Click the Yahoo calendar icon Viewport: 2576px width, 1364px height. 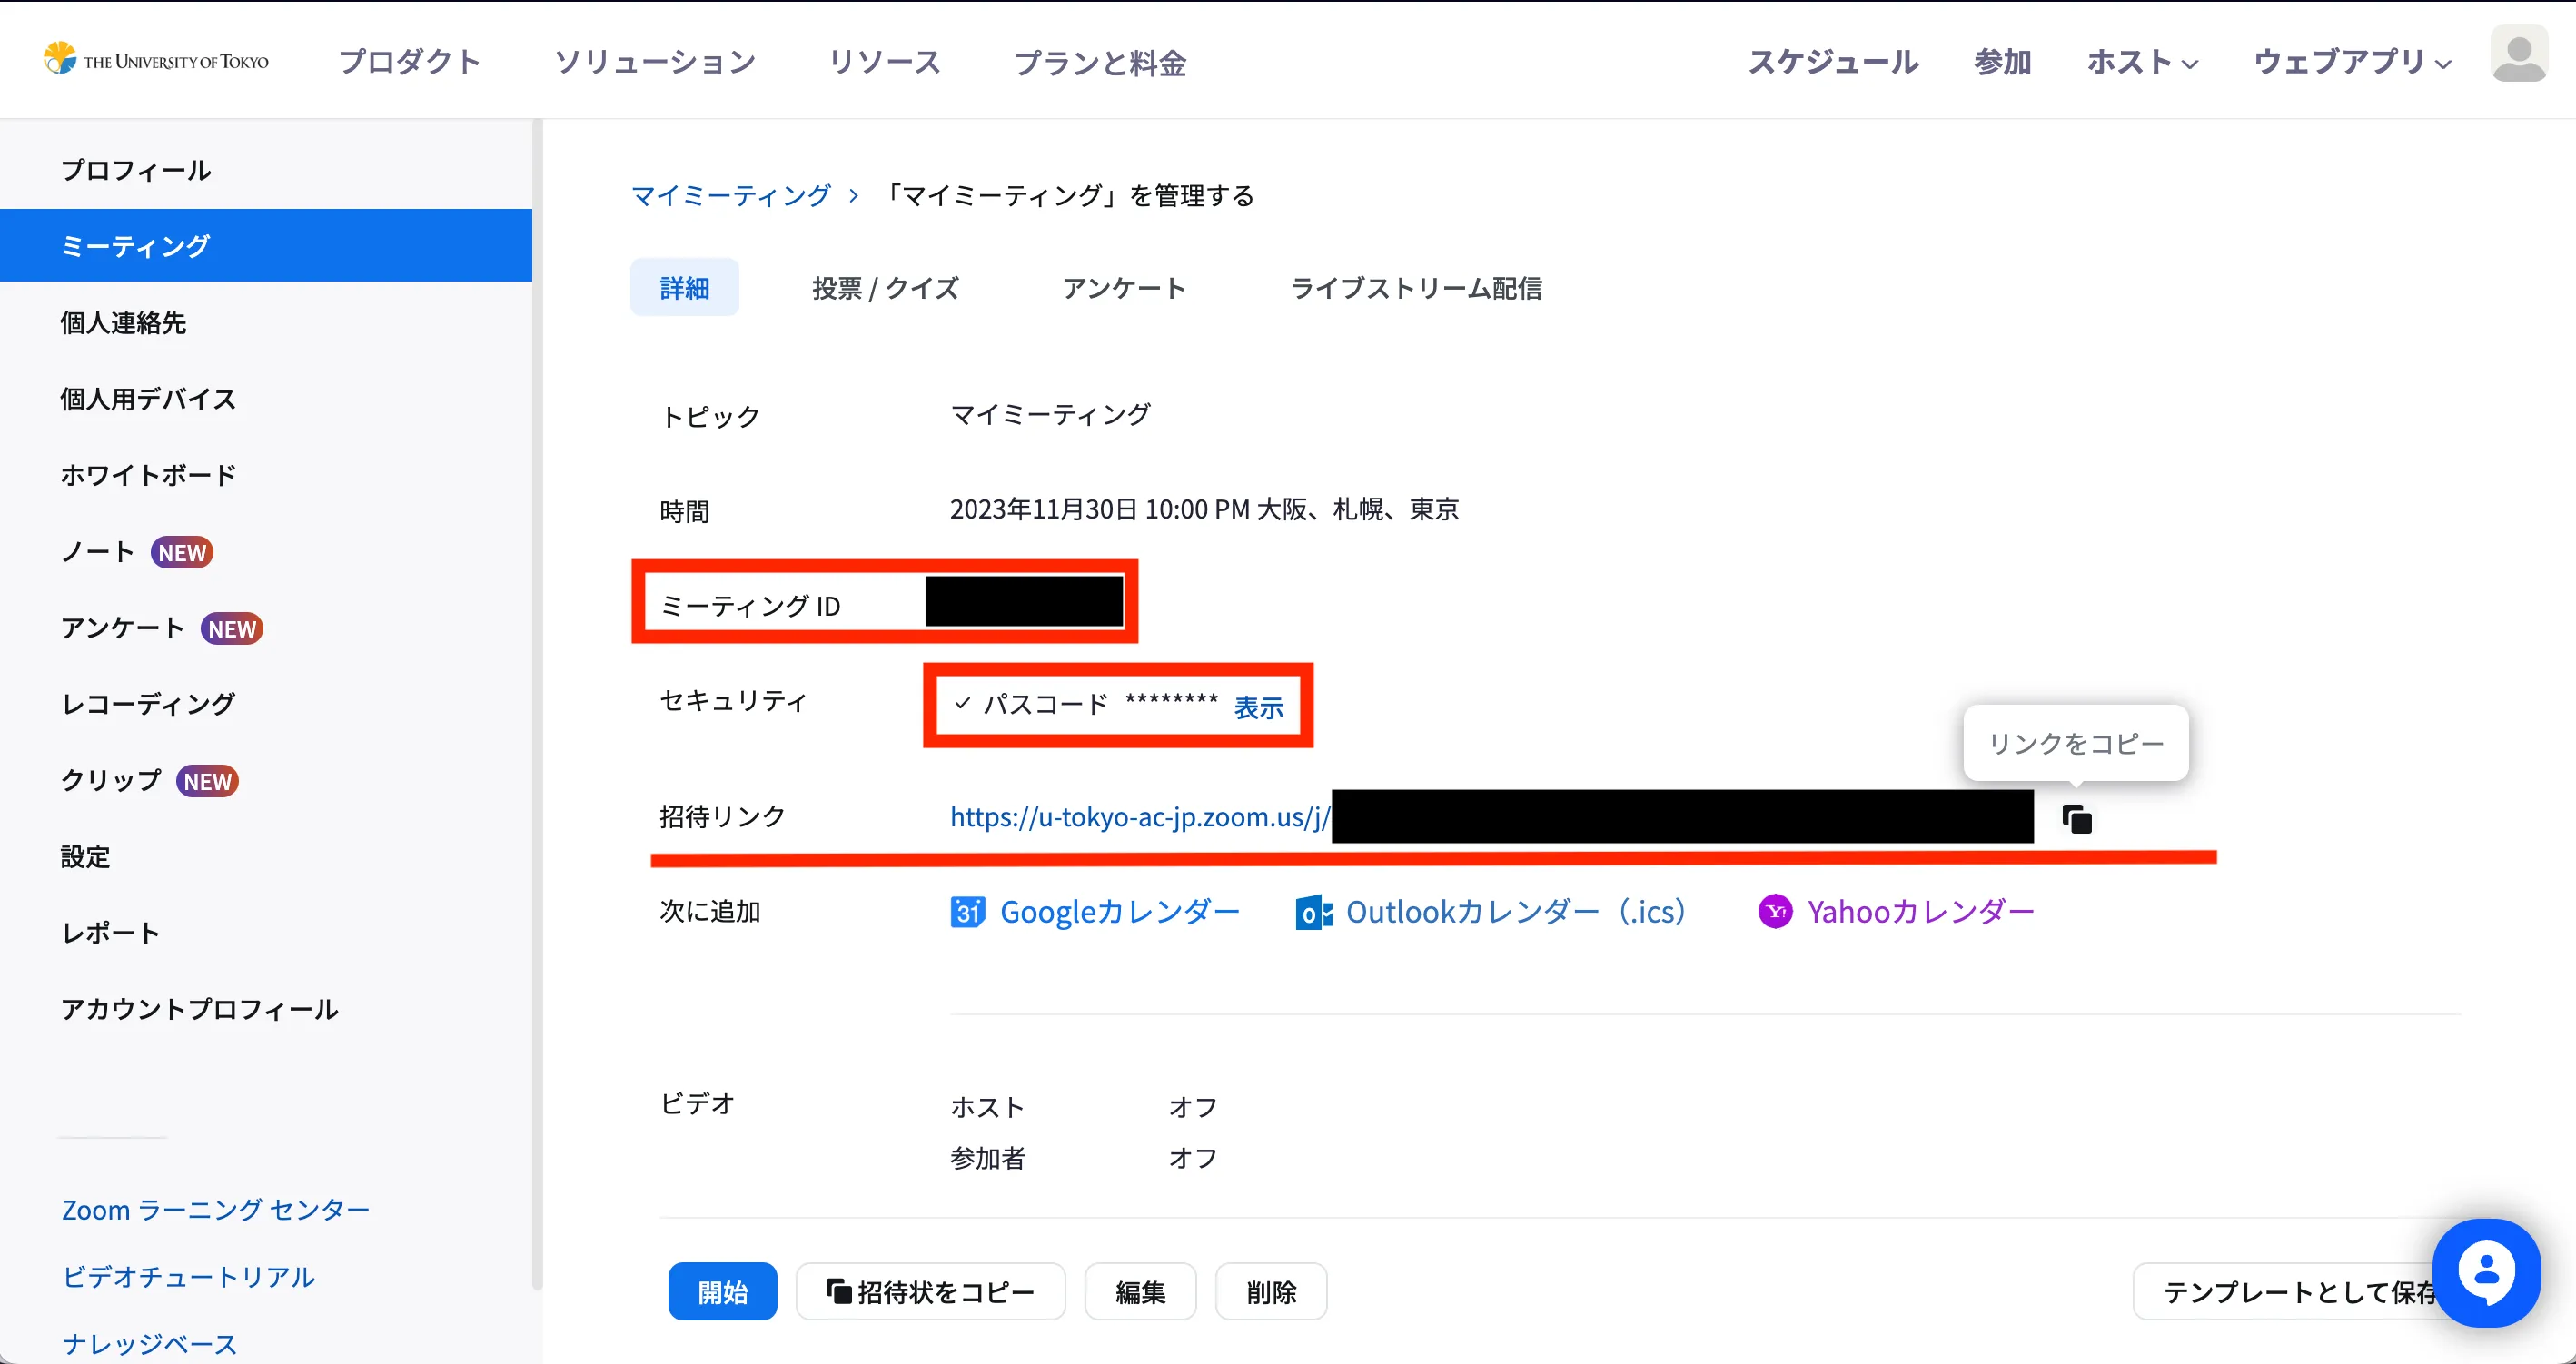click(x=1775, y=912)
